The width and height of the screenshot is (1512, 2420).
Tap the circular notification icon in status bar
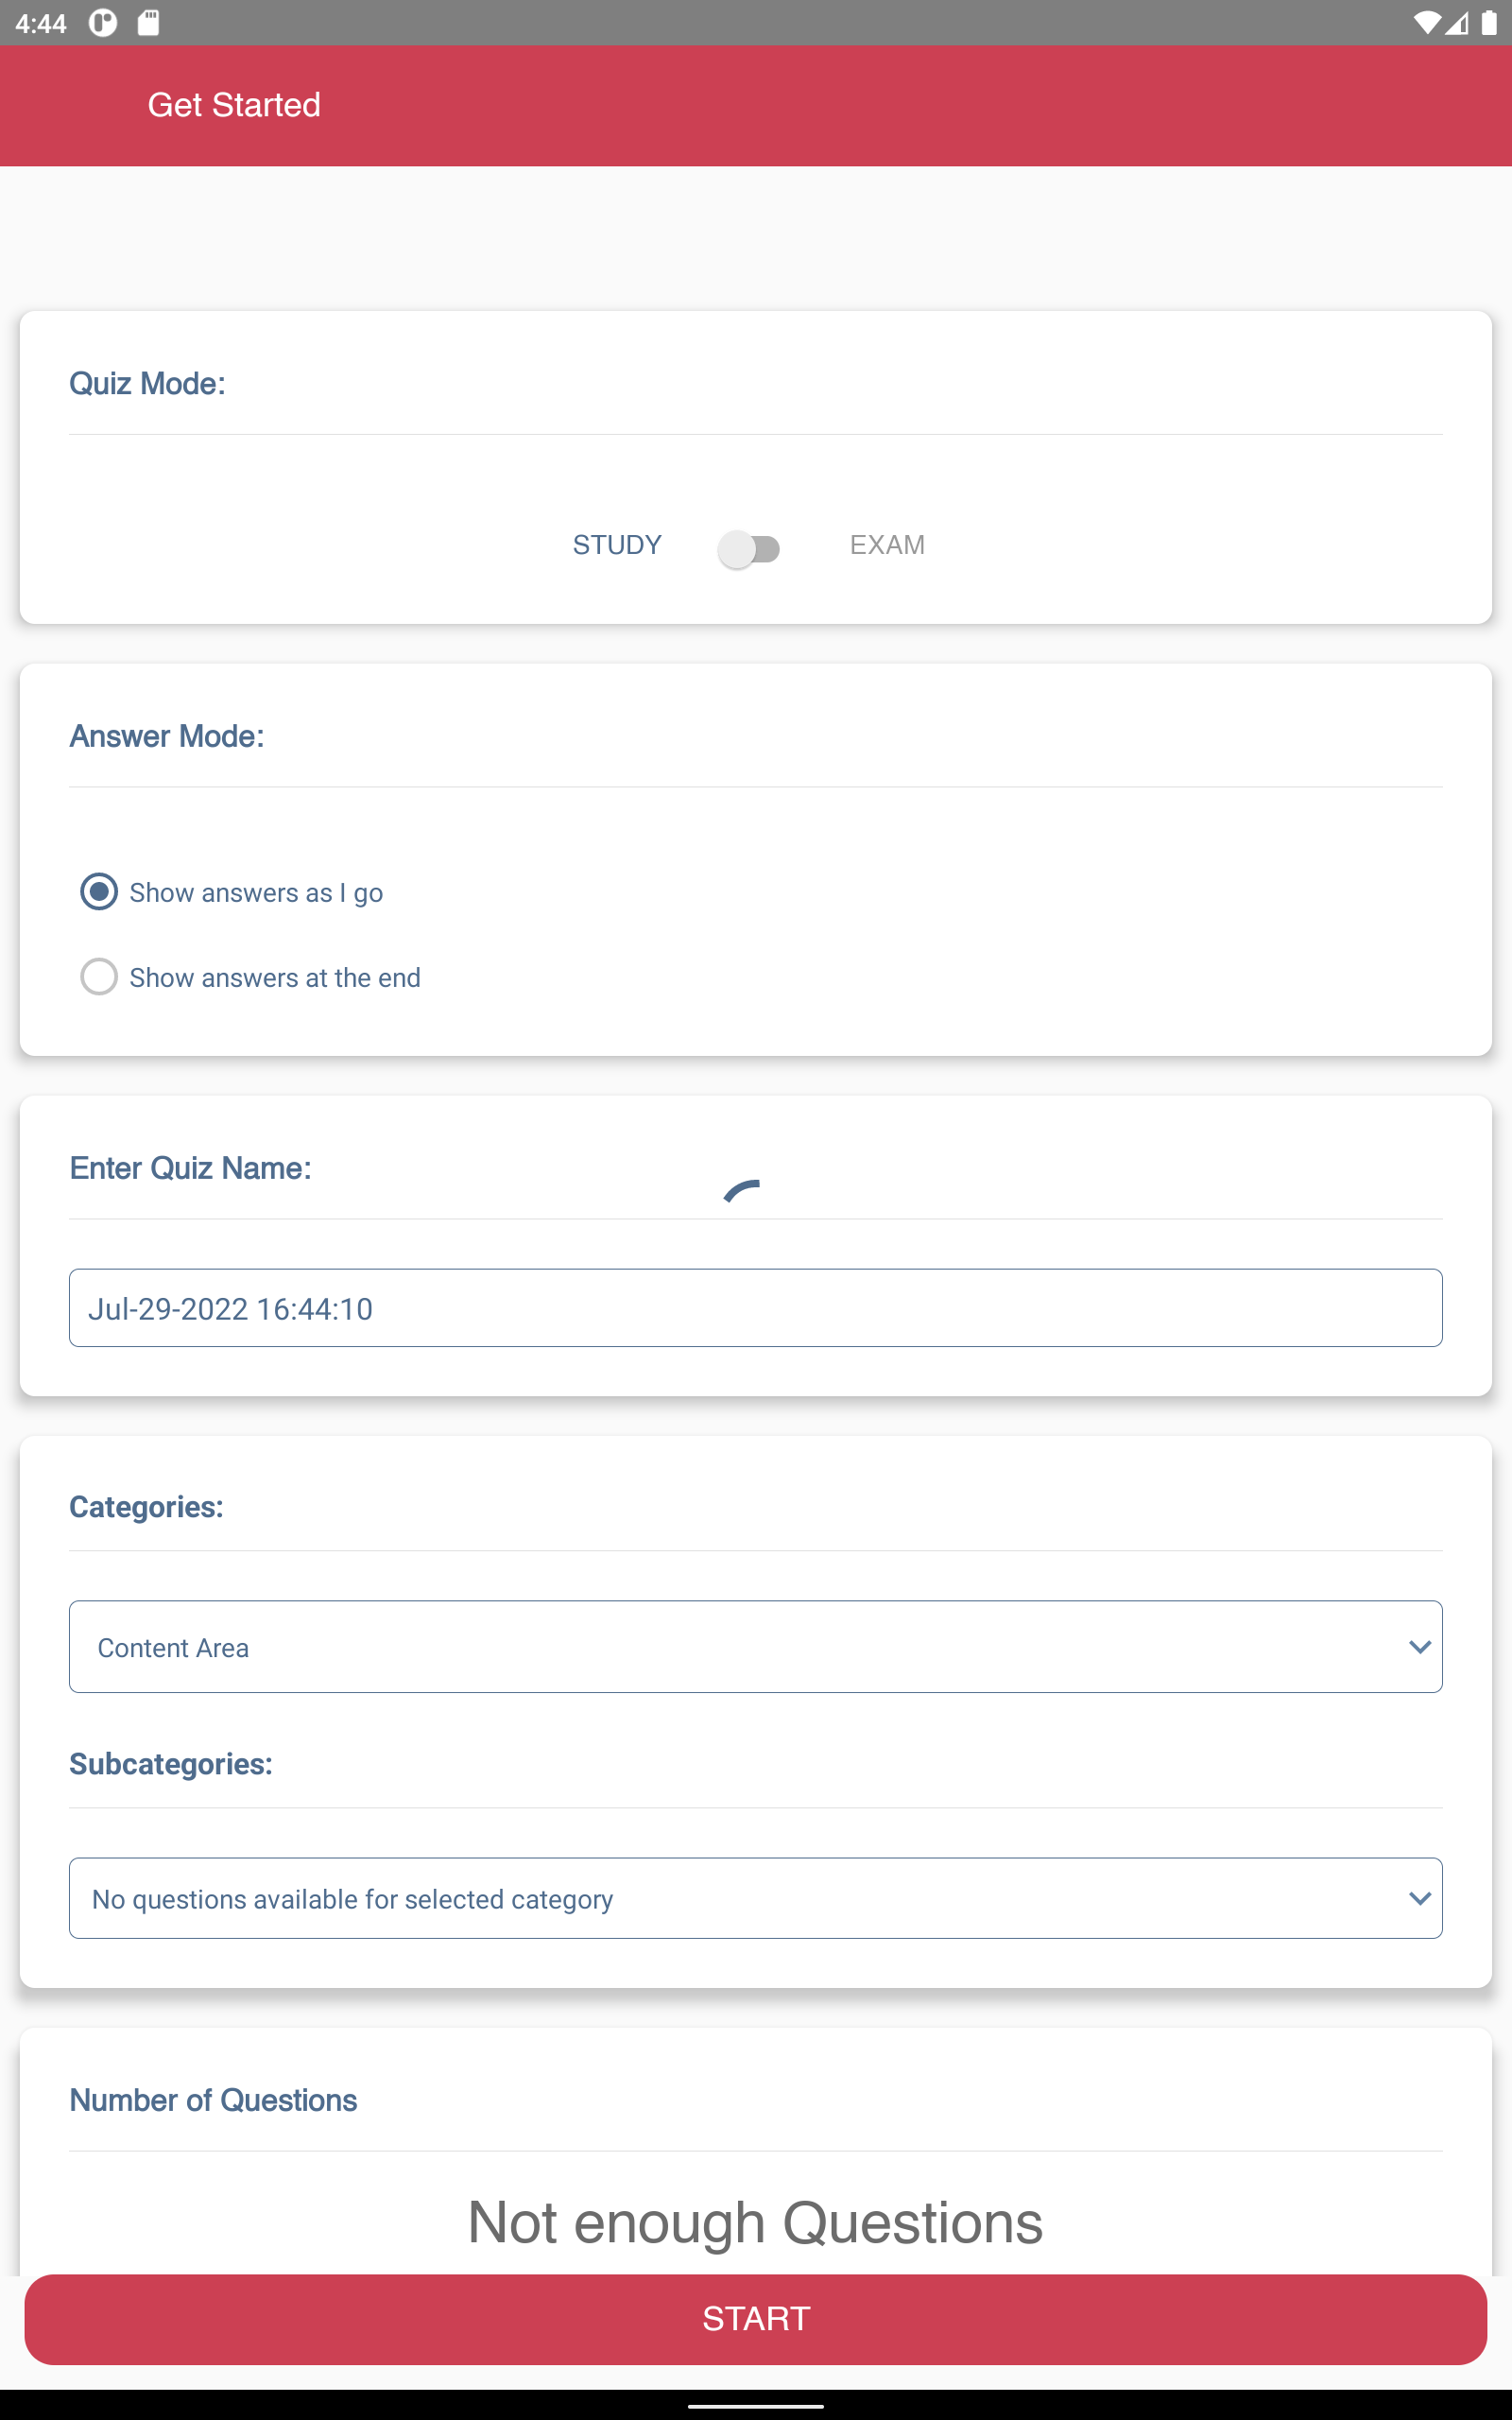point(103,23)
